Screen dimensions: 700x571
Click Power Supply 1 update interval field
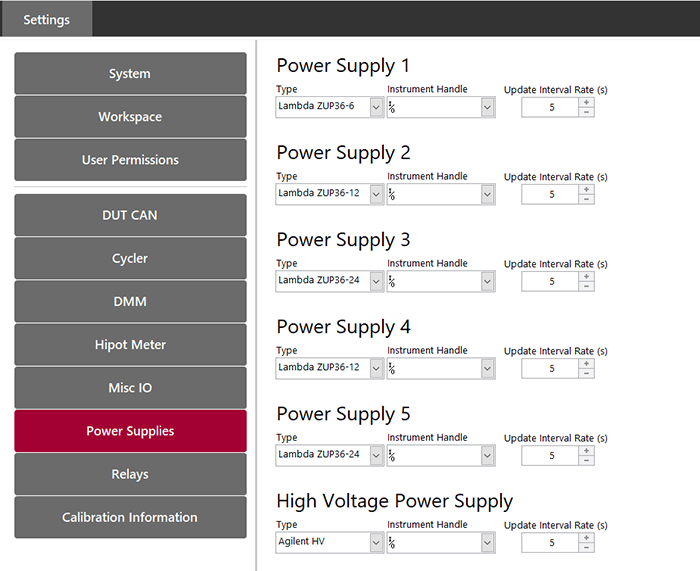550,107
